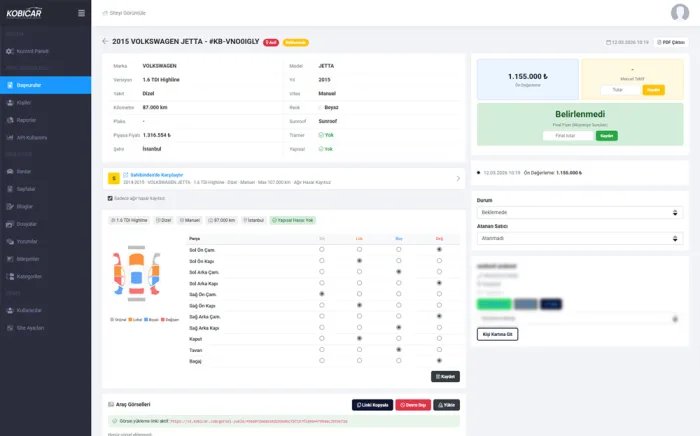Click the Dosyalar folder icon in sidebar

(10, 224)
